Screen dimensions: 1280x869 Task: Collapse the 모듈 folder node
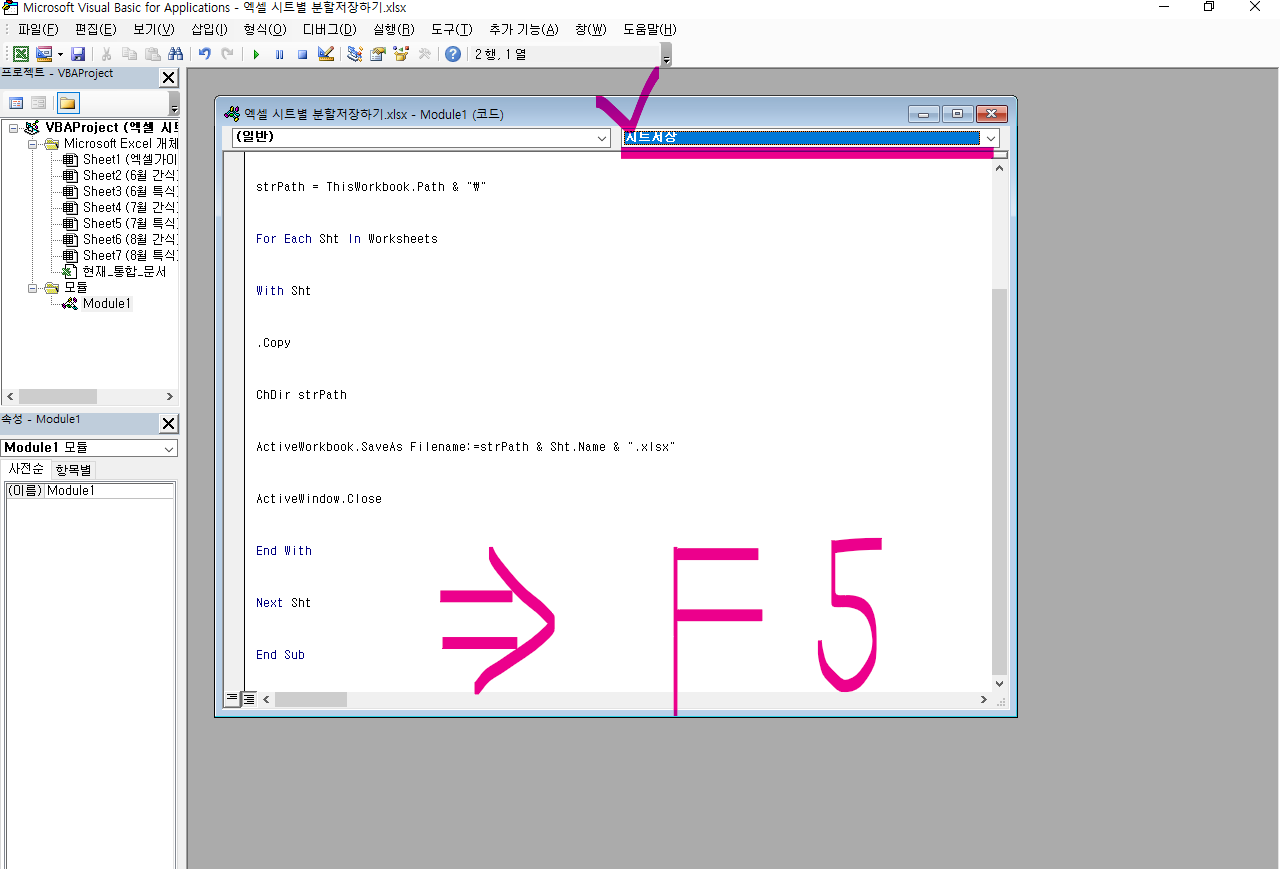pyautogui.click(x=32, y=288)
